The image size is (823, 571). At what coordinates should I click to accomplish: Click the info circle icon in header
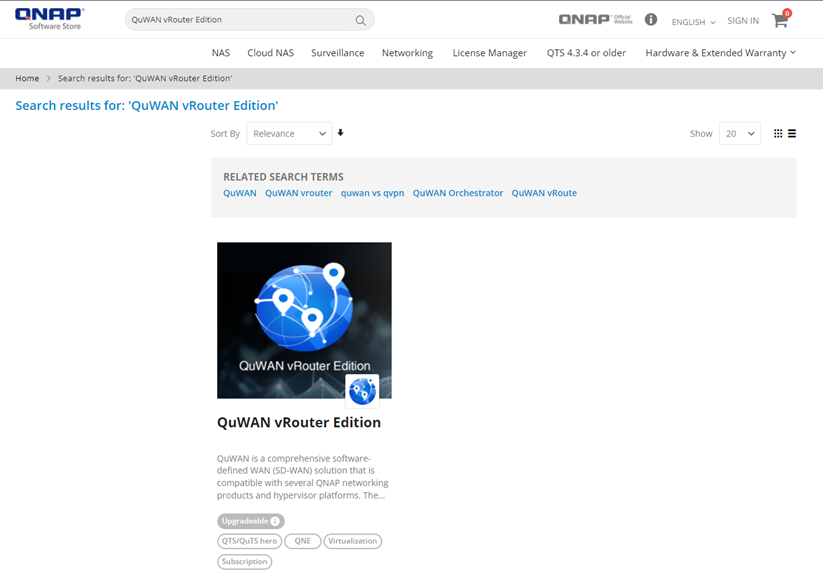(651, 20)
